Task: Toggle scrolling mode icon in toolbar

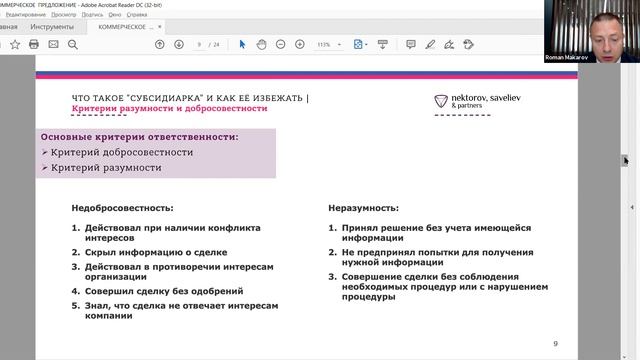Action: (382, 44)
